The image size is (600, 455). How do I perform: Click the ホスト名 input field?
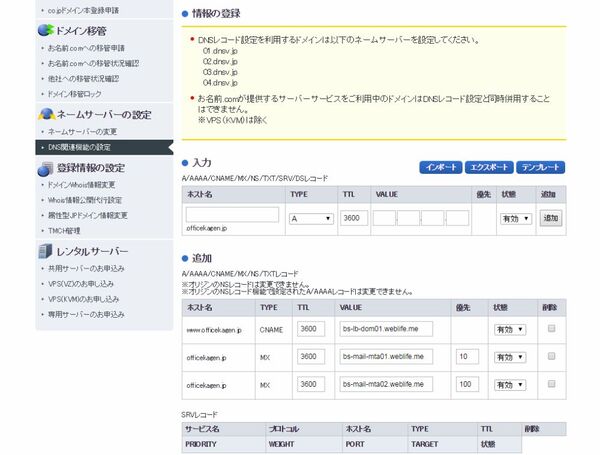pos(232,215)
